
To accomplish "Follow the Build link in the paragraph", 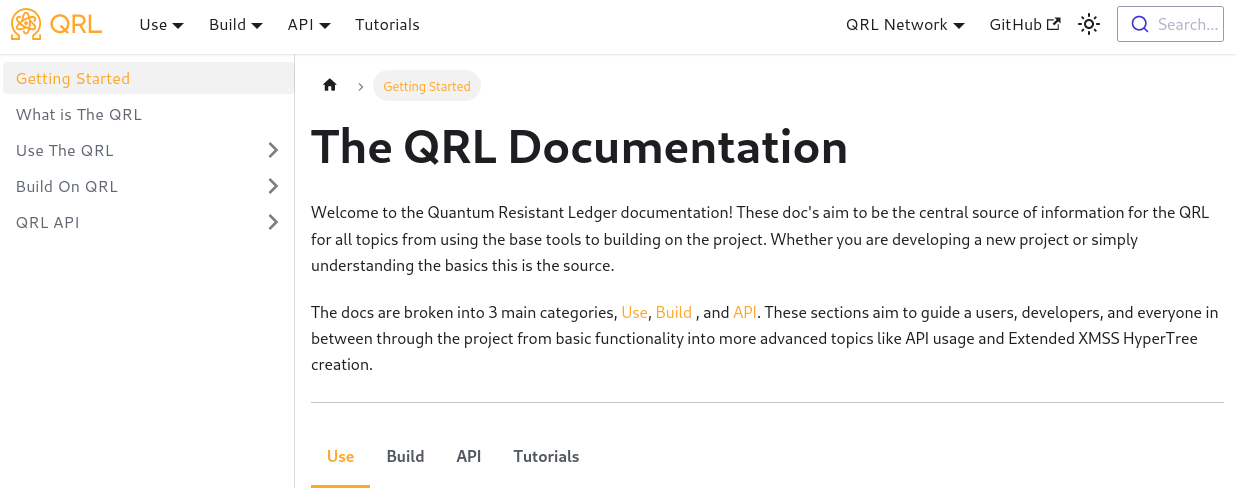I will coord(674,312).
